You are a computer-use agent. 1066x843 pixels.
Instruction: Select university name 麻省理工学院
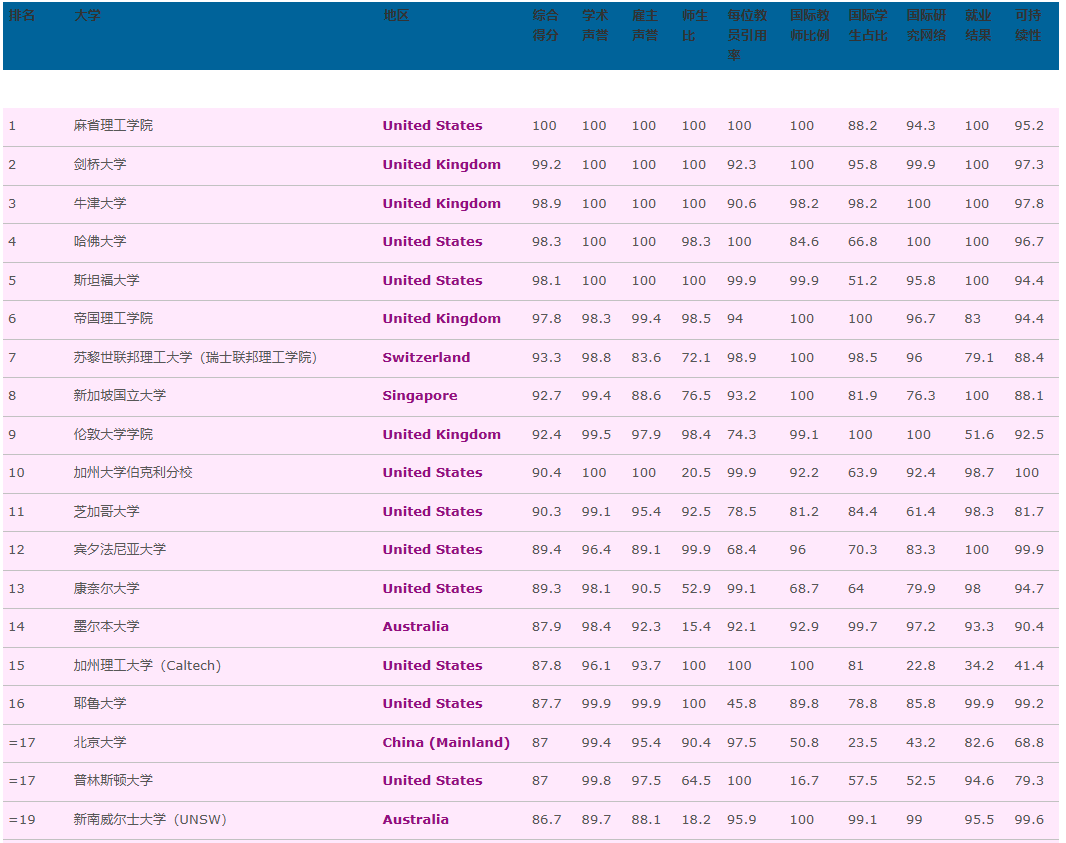114,125
